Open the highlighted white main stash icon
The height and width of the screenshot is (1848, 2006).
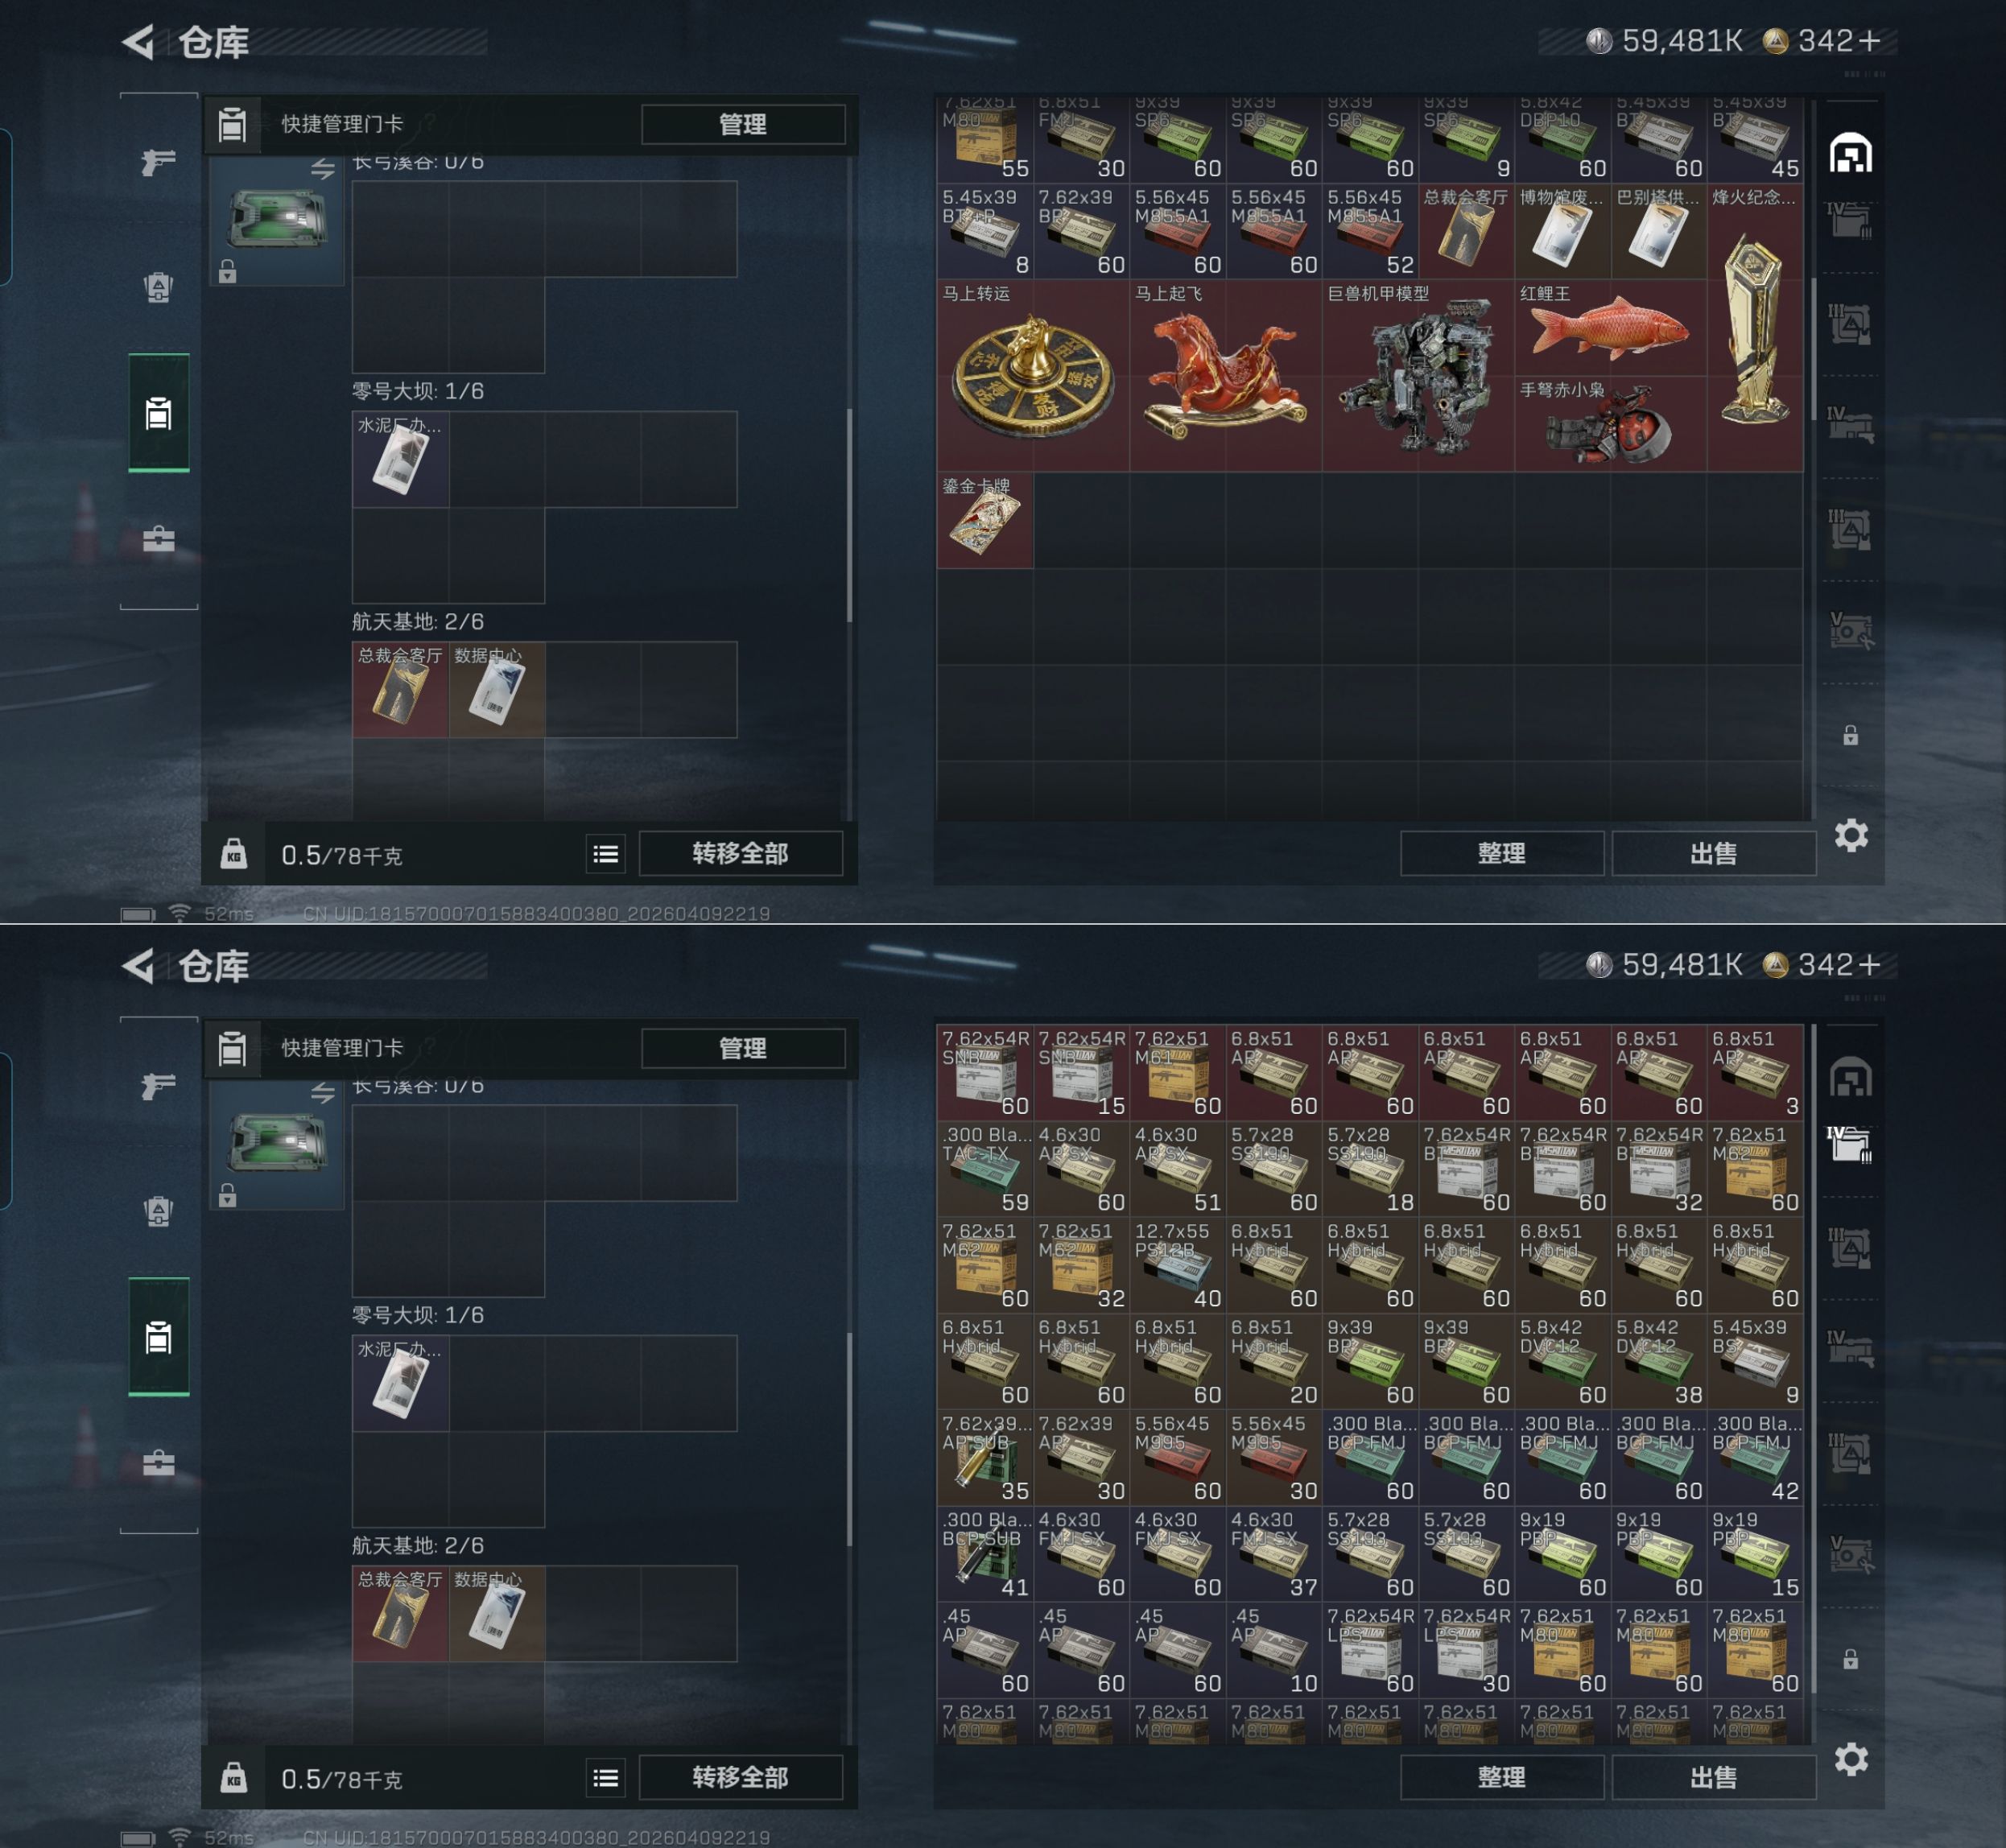[1850, 154]
